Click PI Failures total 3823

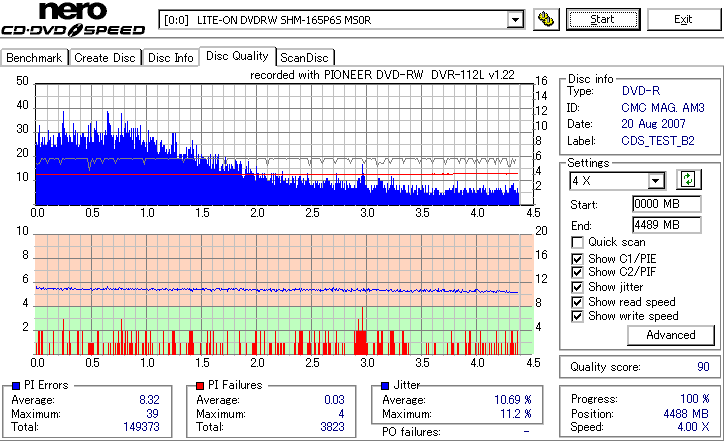[x=332, y=427]
